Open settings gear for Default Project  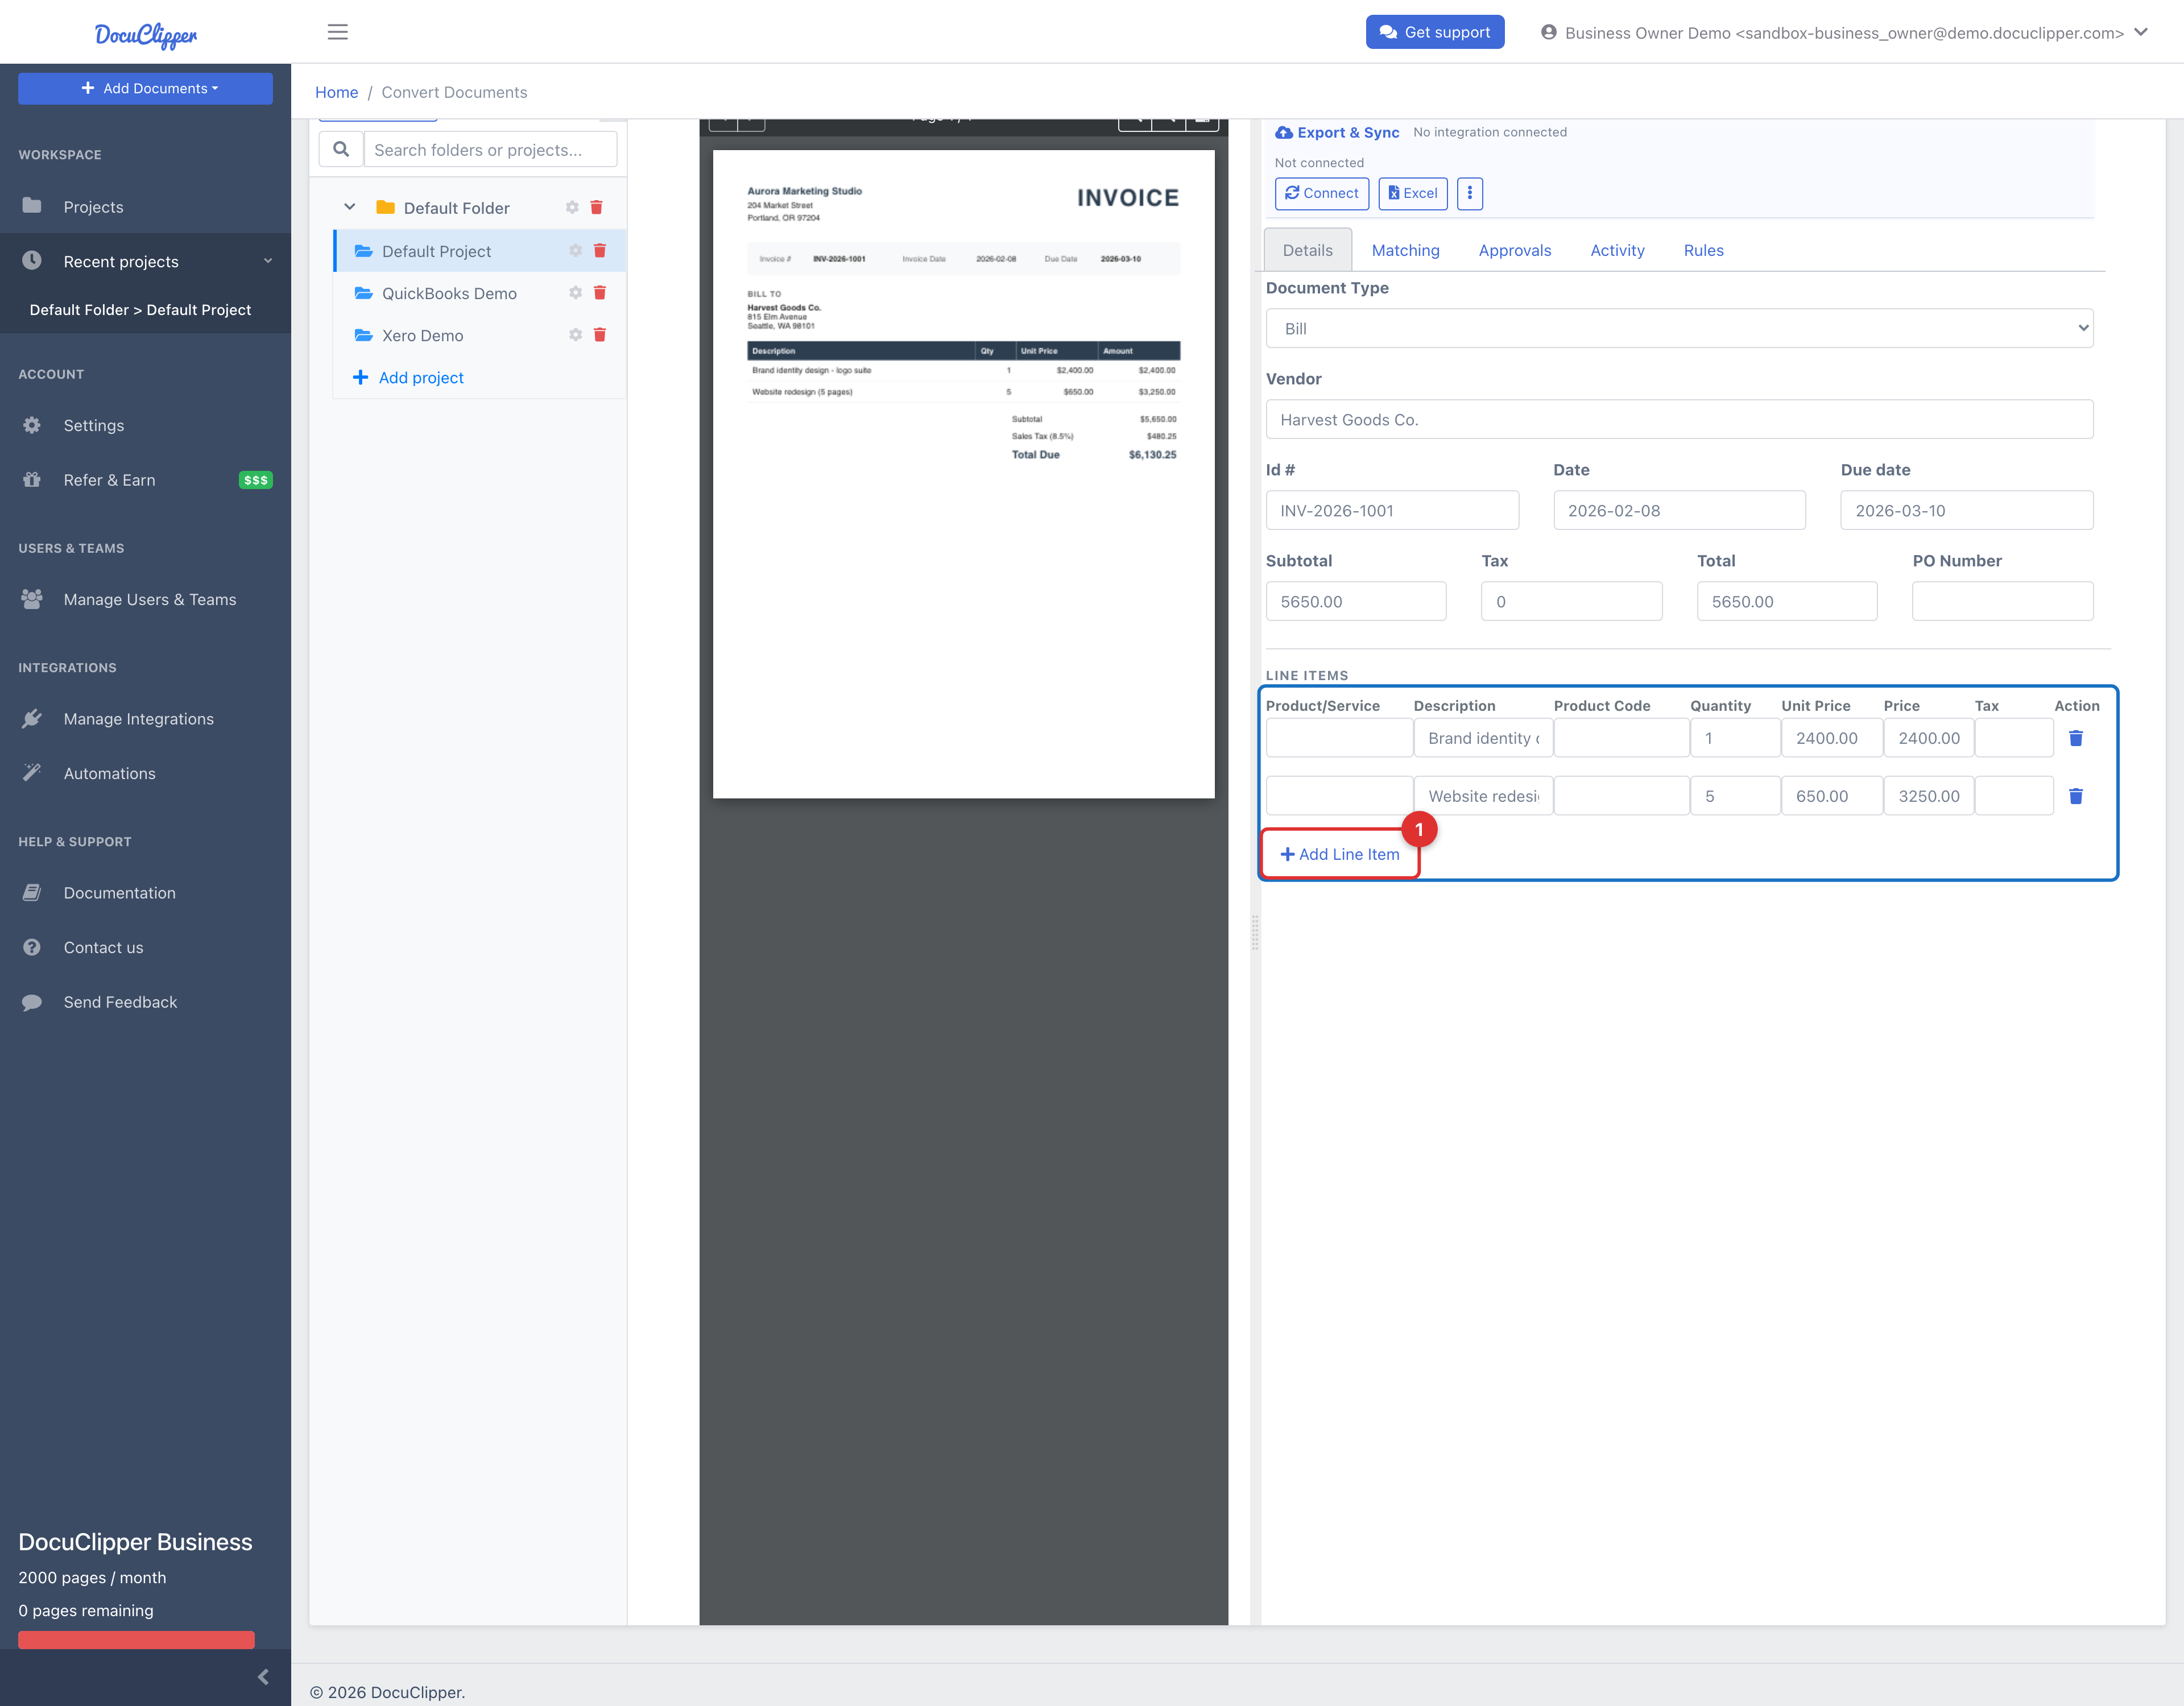pyautogui.click(x=575, y=251)
